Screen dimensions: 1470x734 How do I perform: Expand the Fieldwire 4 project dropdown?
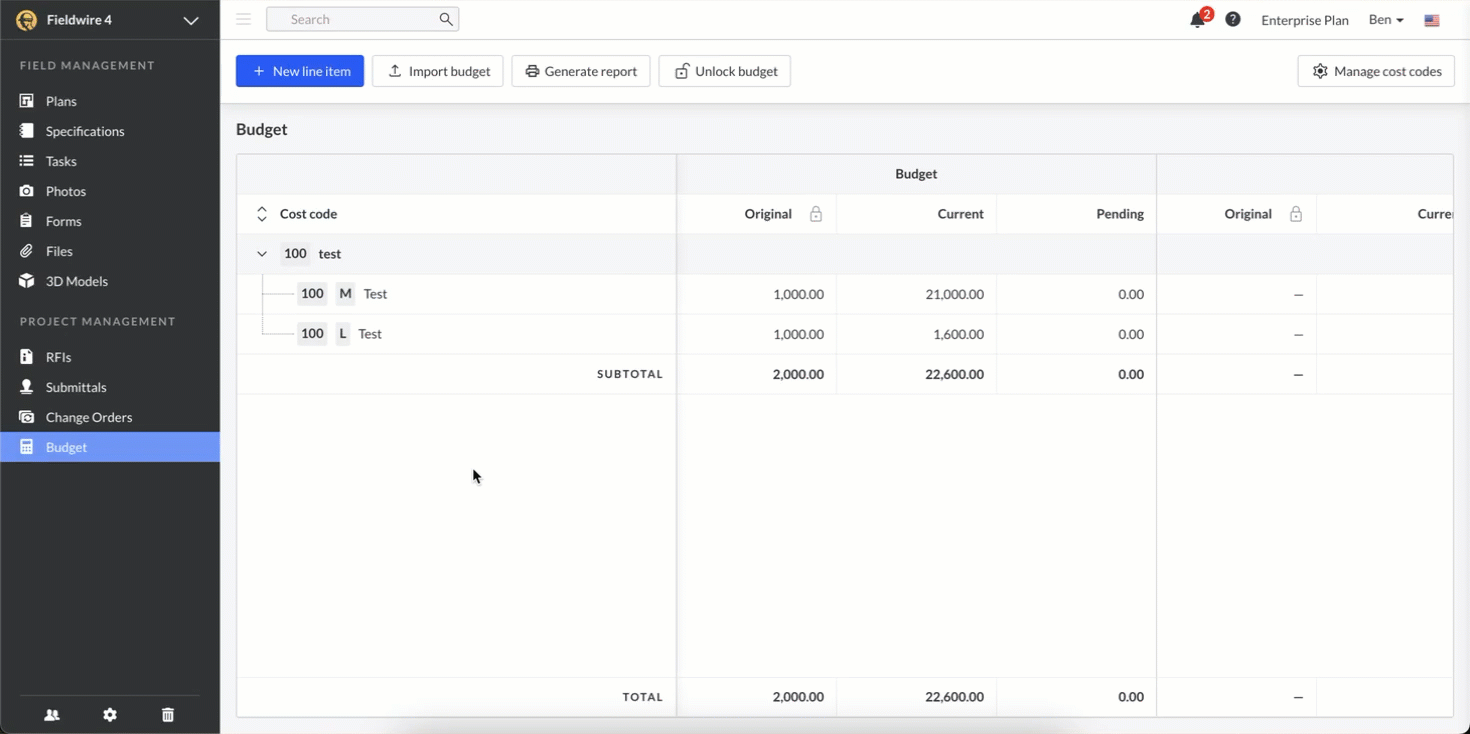pos(191,20)
